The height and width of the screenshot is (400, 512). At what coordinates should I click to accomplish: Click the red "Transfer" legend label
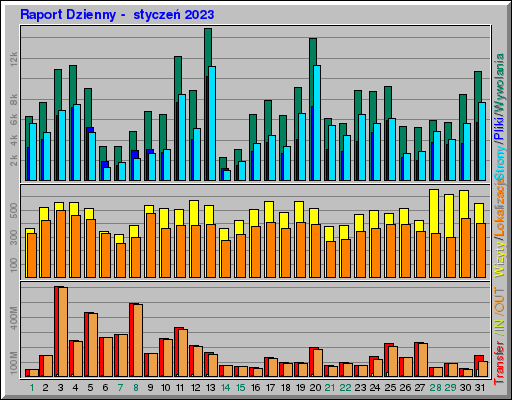[x=499, y=362]
